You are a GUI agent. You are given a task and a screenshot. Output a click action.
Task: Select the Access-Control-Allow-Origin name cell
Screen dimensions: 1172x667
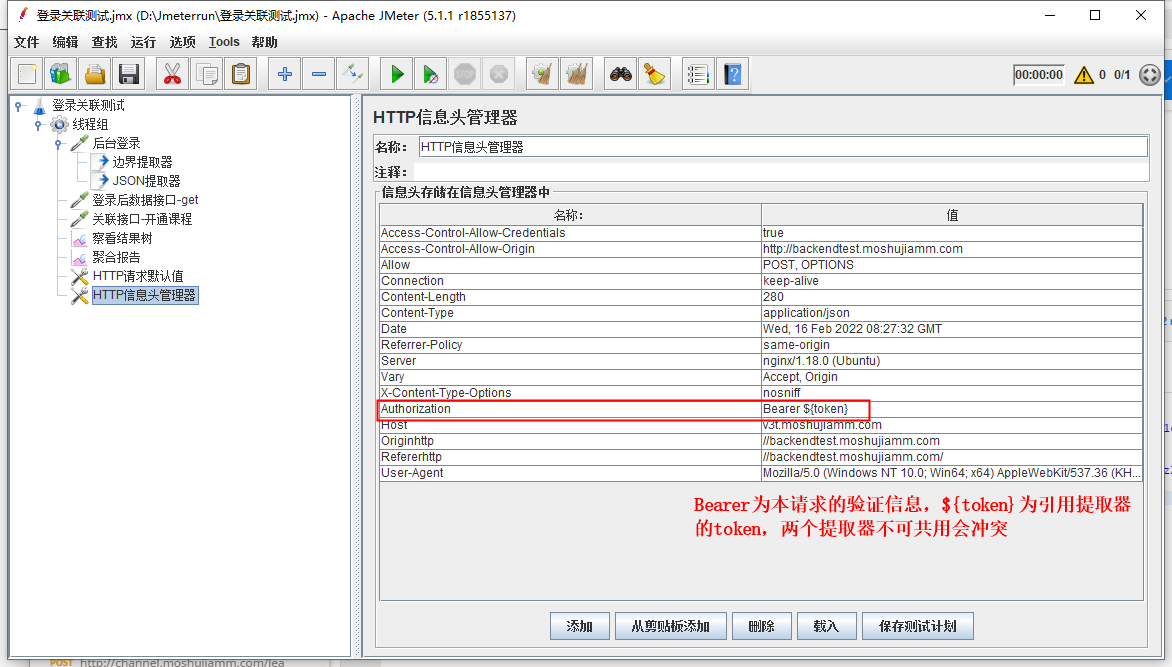click(x=570, y=248)
